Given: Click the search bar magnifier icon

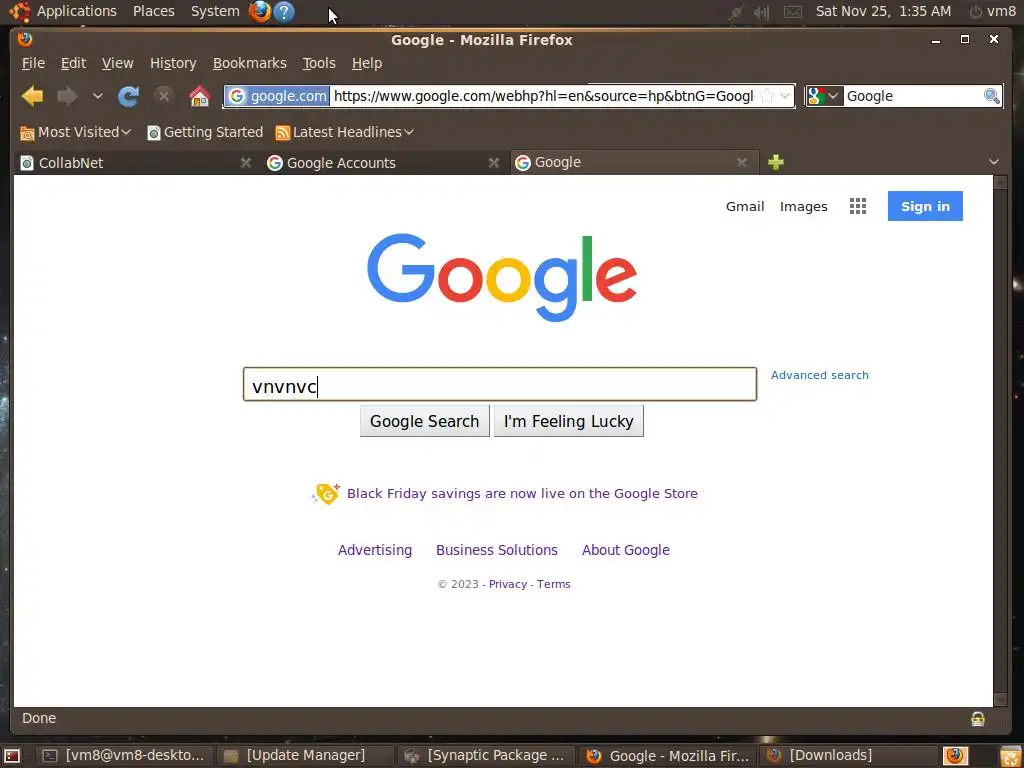Looking at the screenshot, I should (x=991, y=96).
